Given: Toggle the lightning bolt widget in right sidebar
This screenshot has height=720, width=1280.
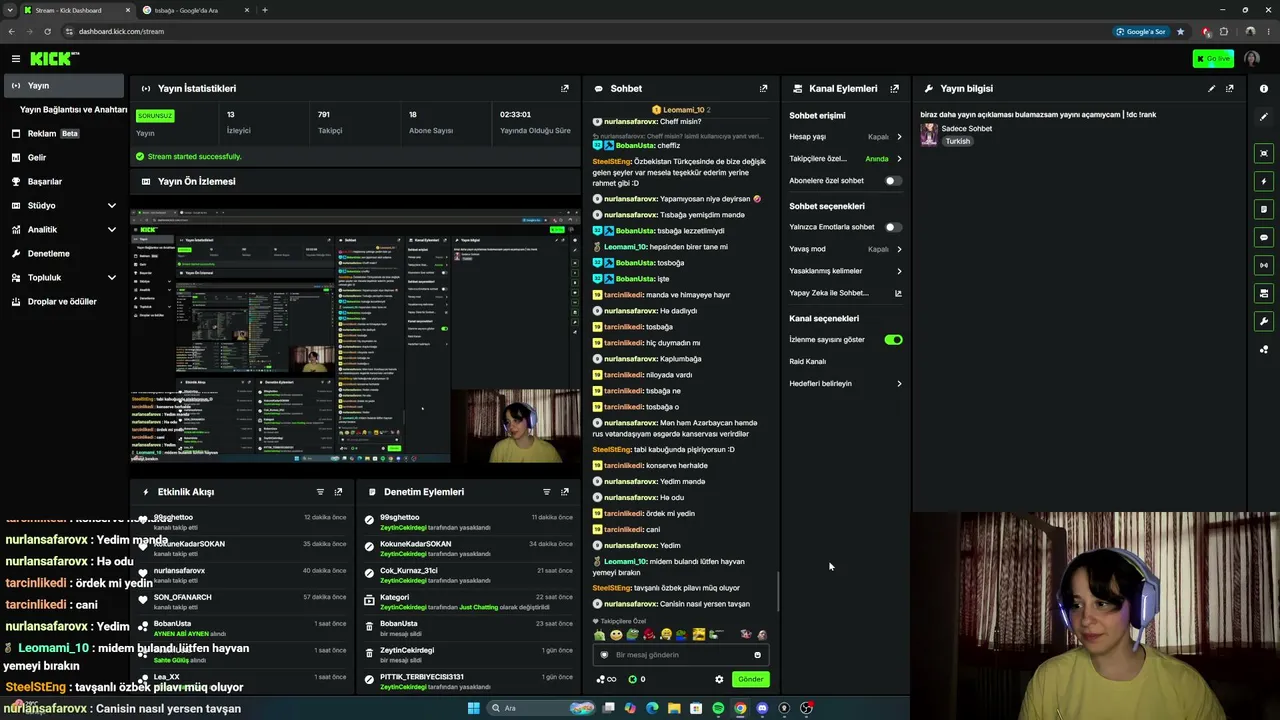Looking at the screenshot, I should [1264, 181].
